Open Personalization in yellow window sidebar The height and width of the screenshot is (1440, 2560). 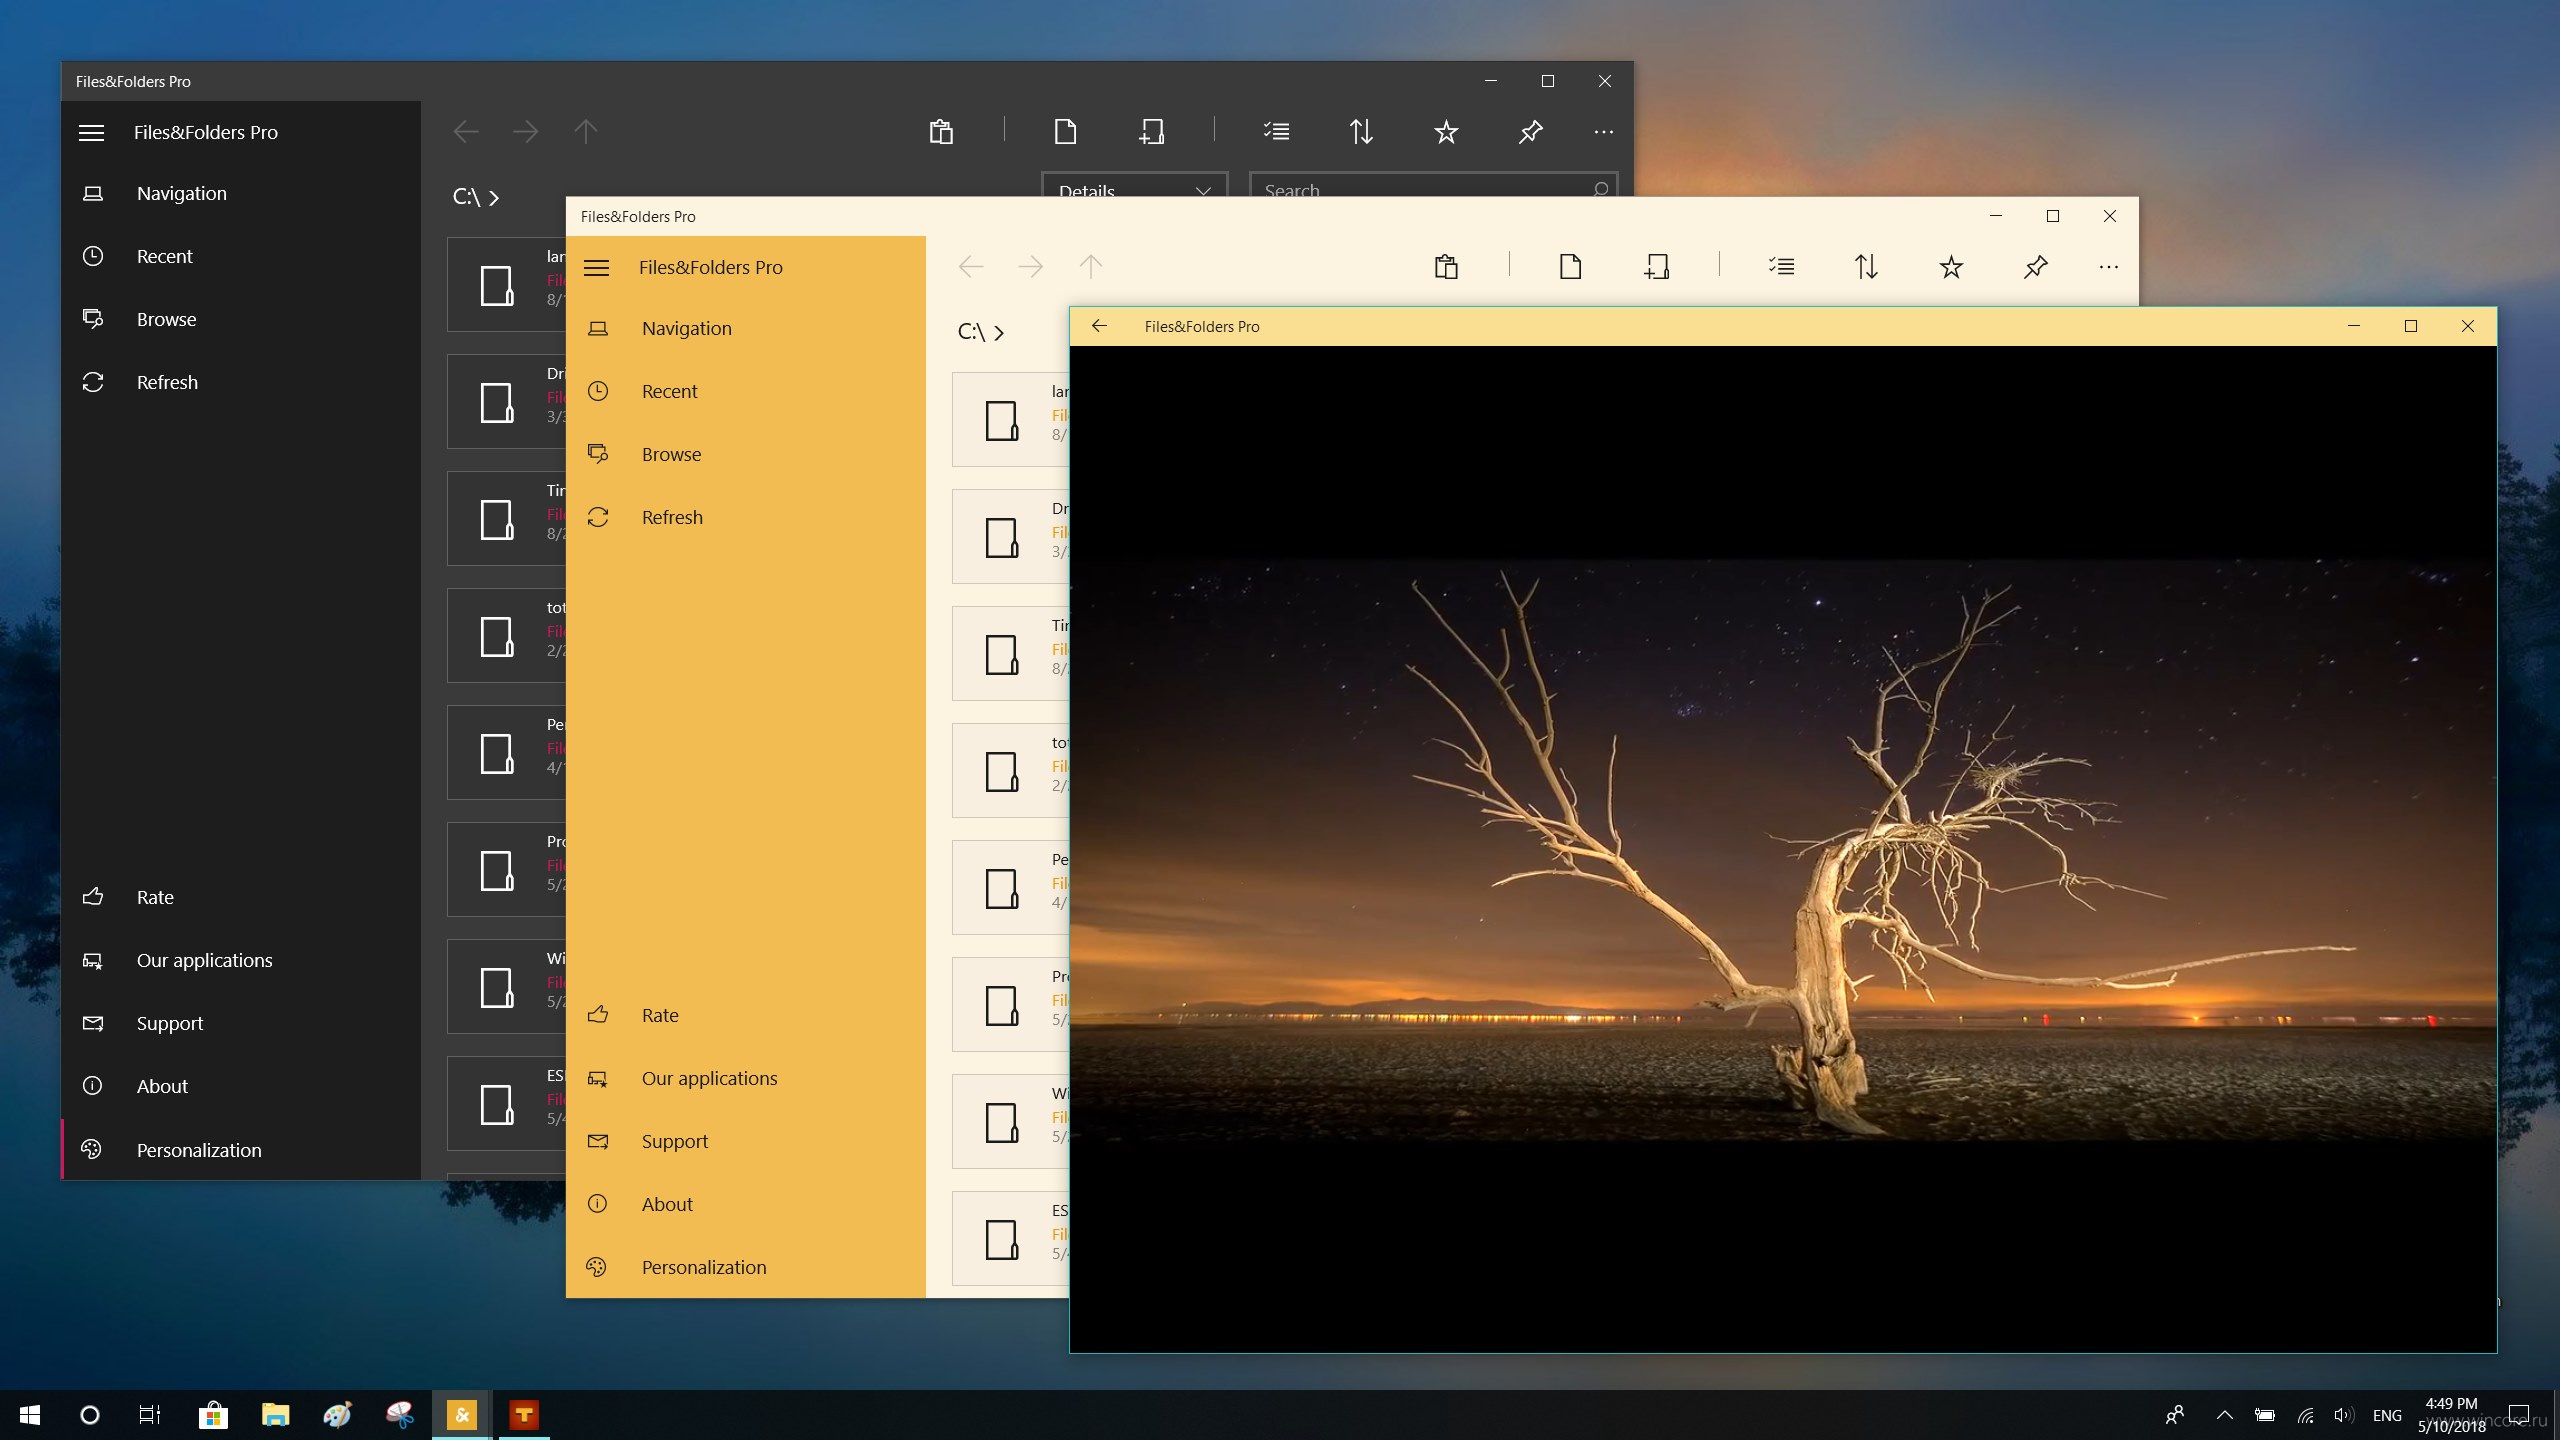[746, 1267]
